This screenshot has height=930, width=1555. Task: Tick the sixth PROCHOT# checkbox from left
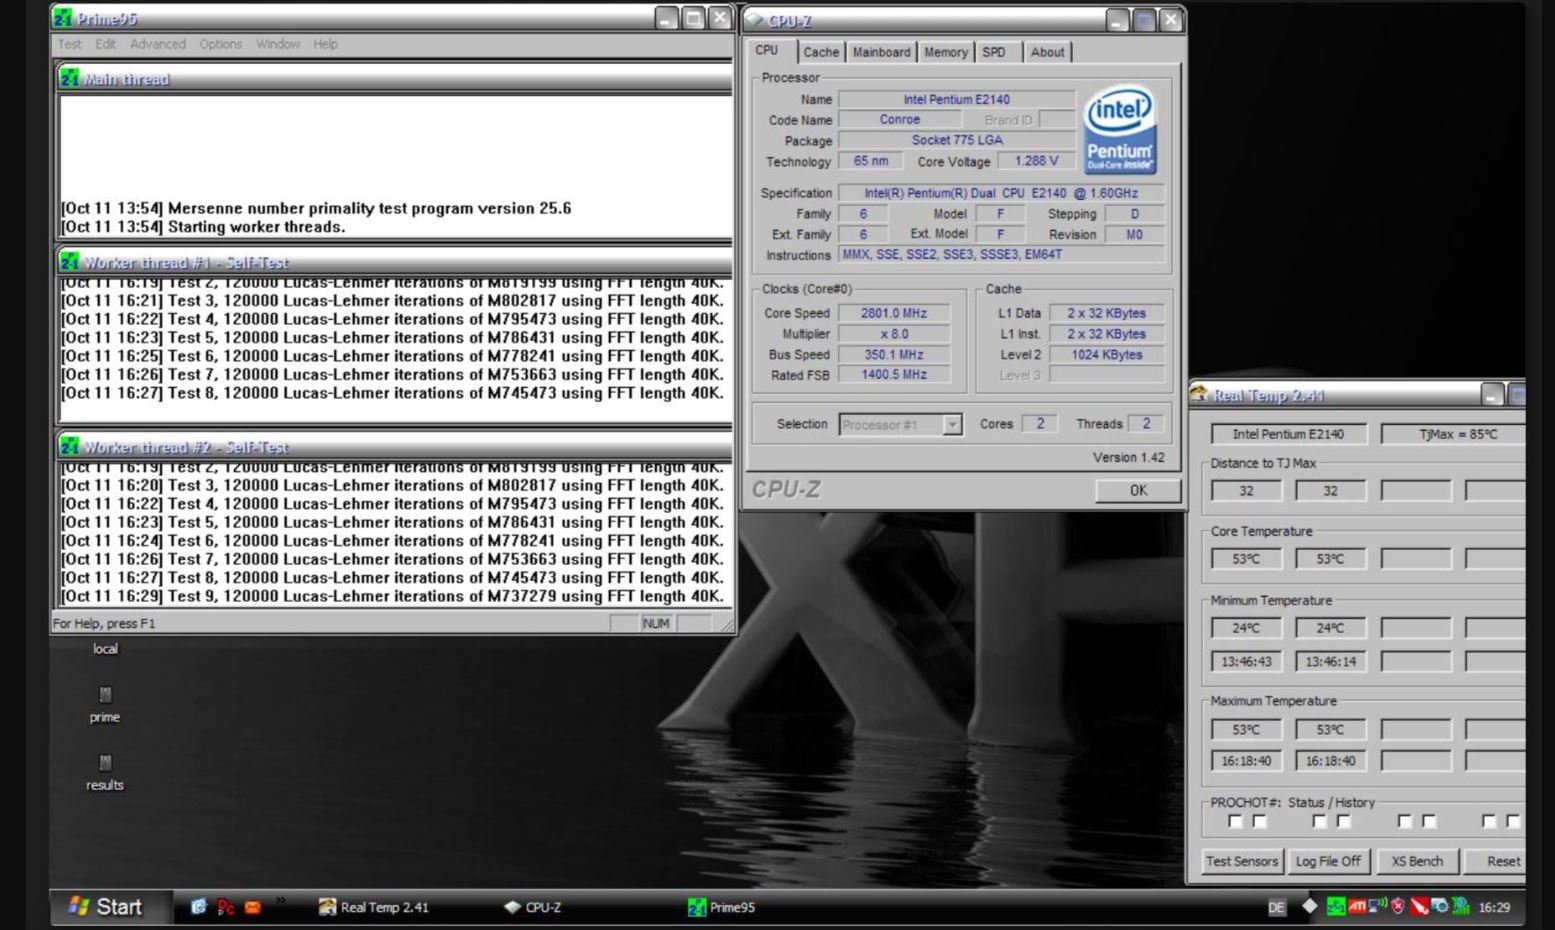point(1428,821)
